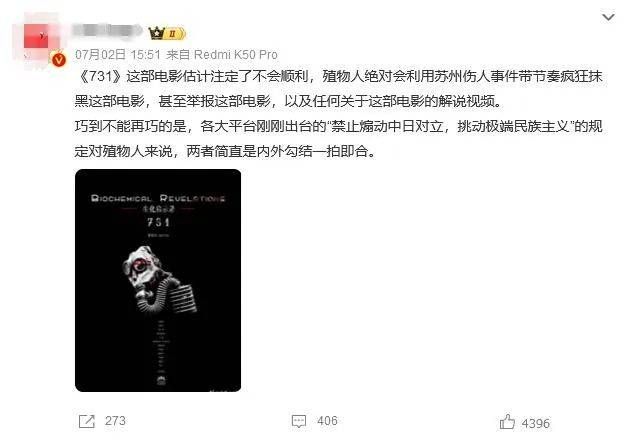
Task: Click the level II member badge
Action: point(176,34)
